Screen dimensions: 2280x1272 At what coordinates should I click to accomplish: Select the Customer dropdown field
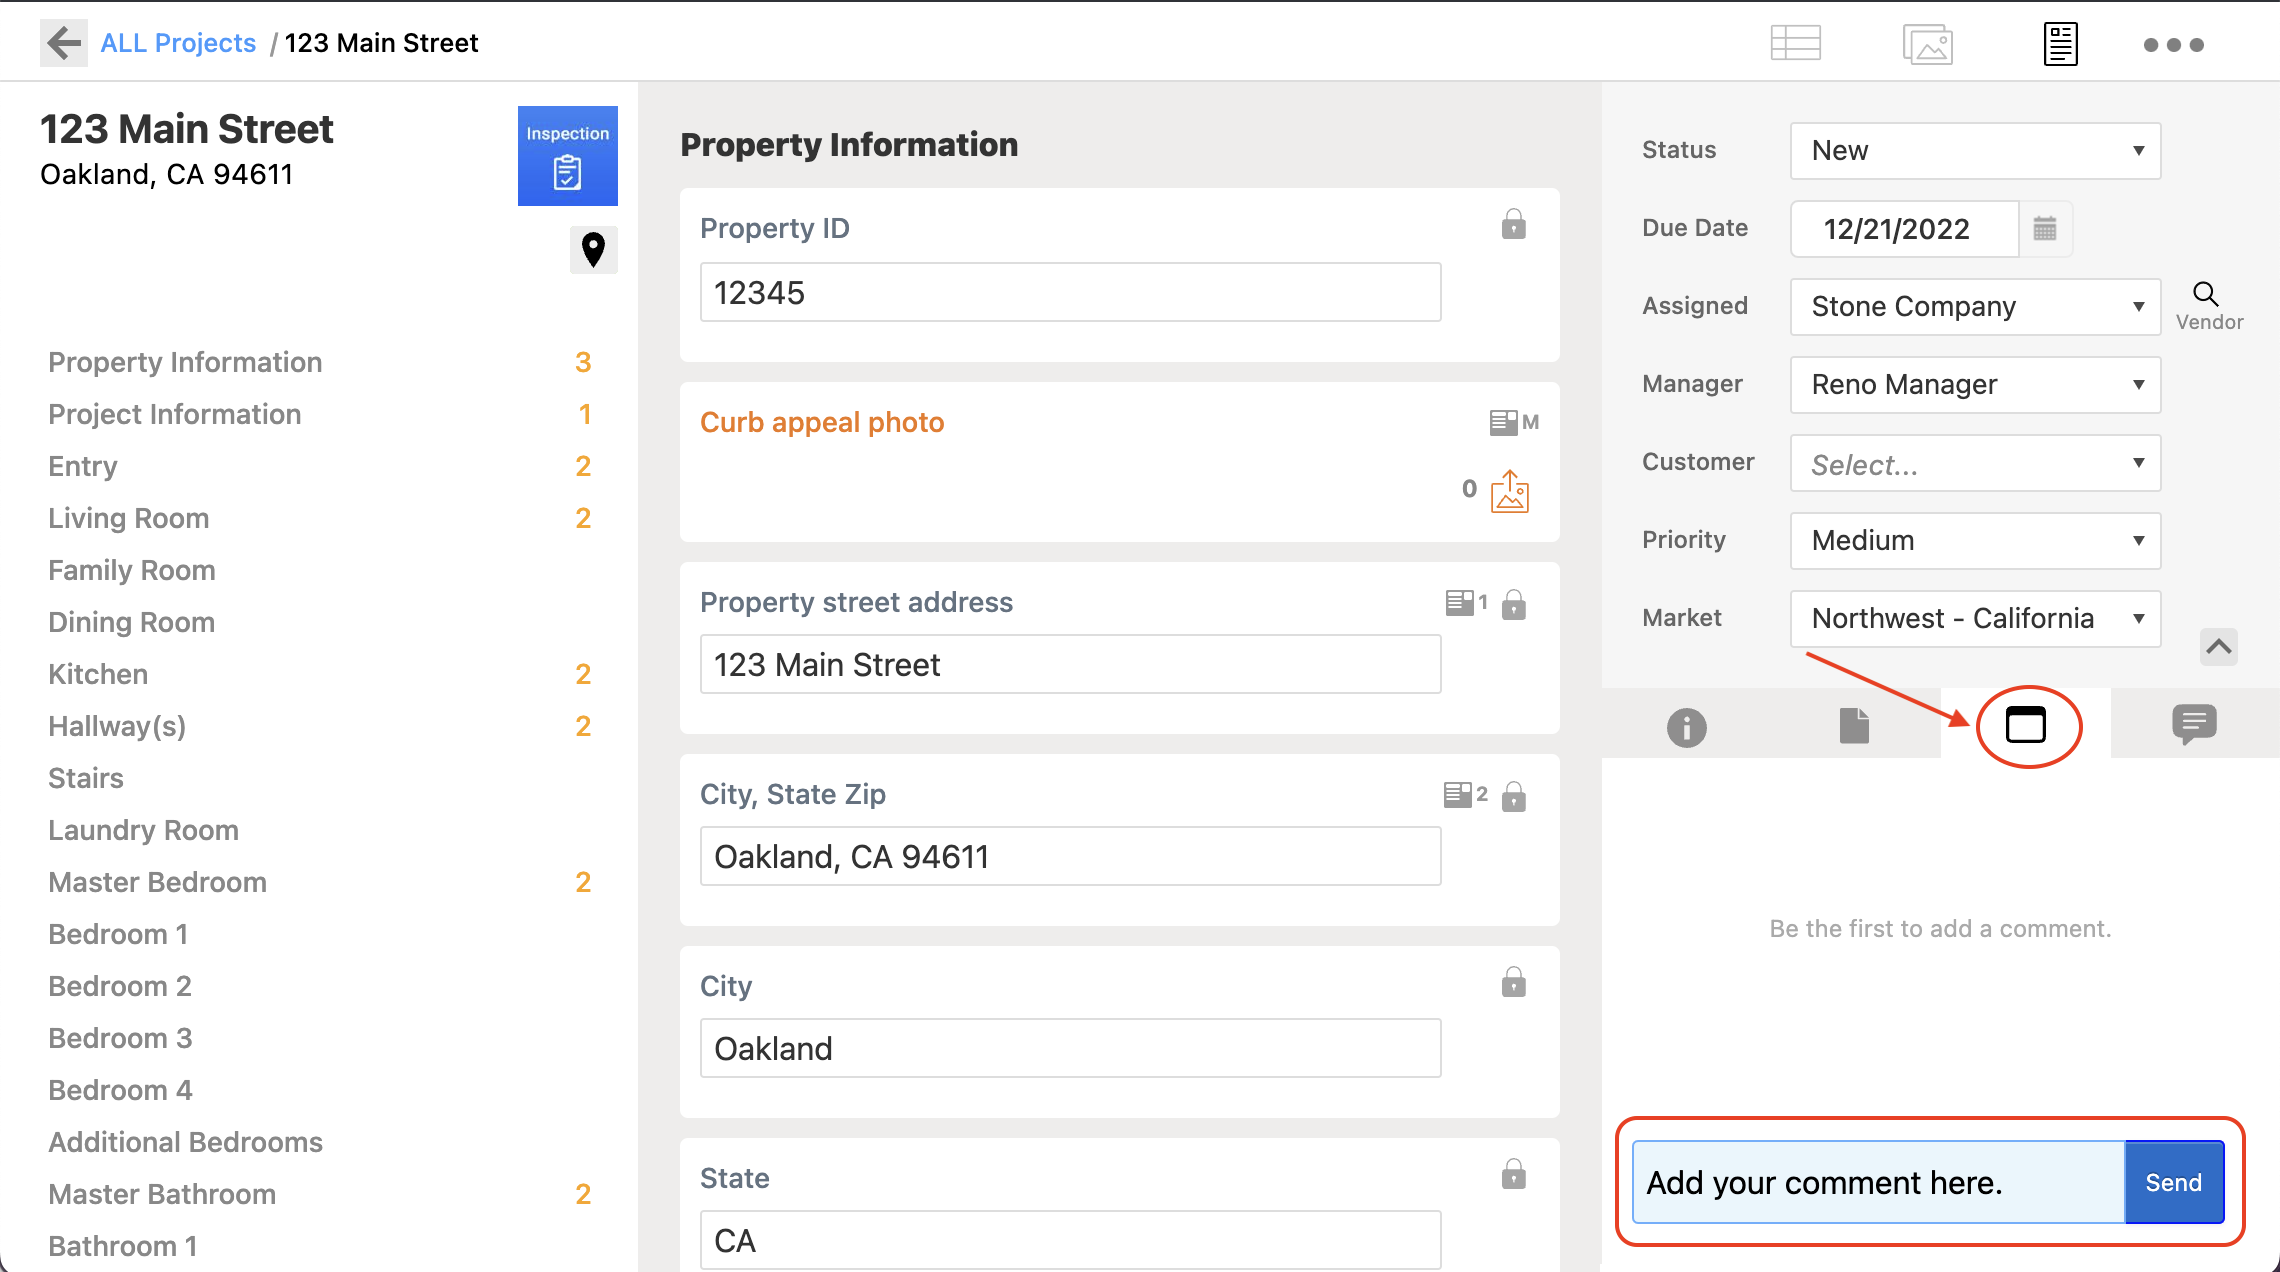[1975, 462]
